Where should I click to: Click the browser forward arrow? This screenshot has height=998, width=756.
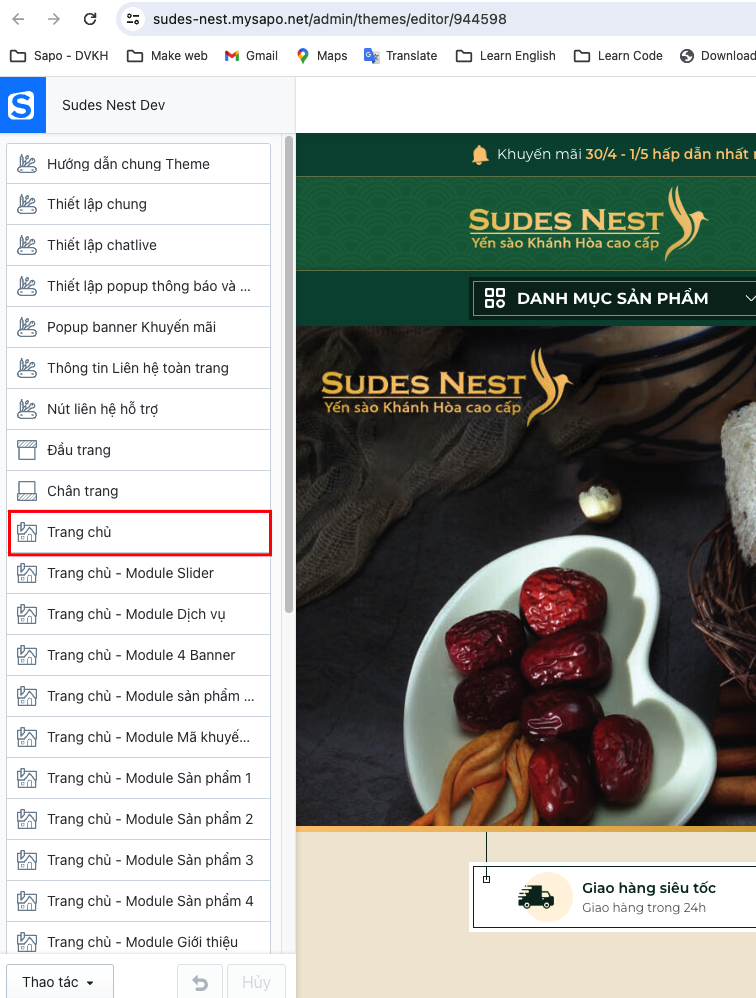click(54, 19)
